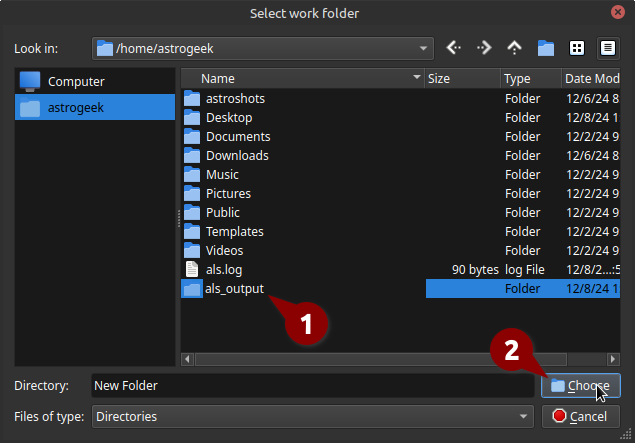Select the Documents folder
The width and height of the screenshot is (635, 443).
pyautogui.click(x=400, y=136)
